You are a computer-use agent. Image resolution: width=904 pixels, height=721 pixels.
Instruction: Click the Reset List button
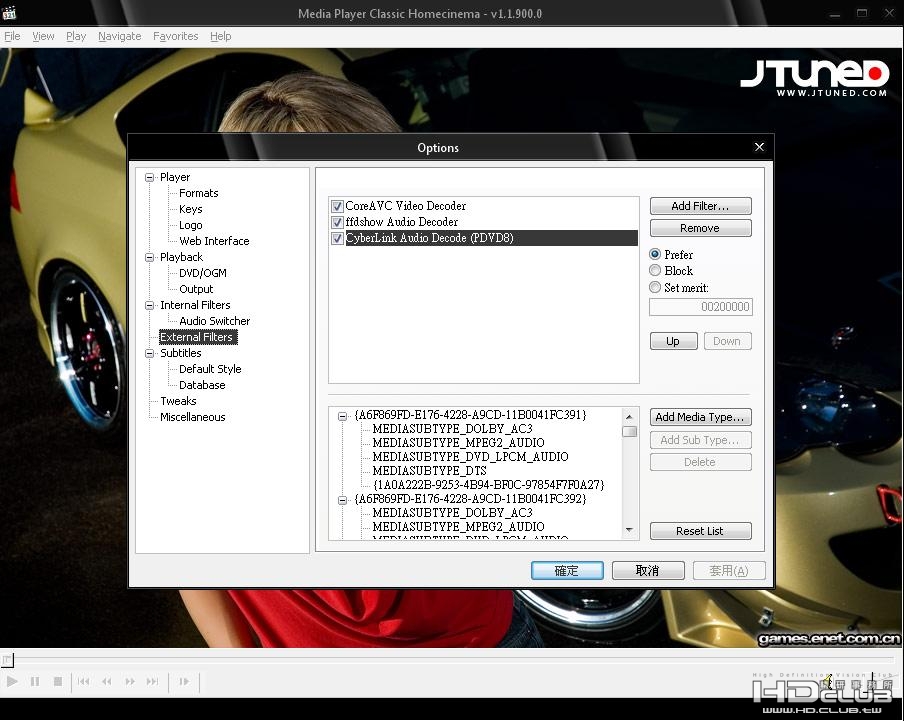tap(700, 531)
